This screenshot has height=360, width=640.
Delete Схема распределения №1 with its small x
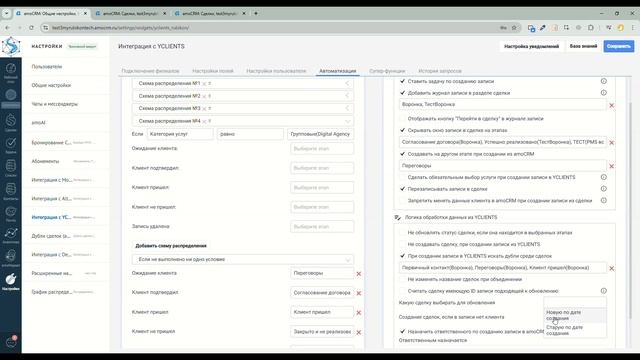tap(204, 84)
